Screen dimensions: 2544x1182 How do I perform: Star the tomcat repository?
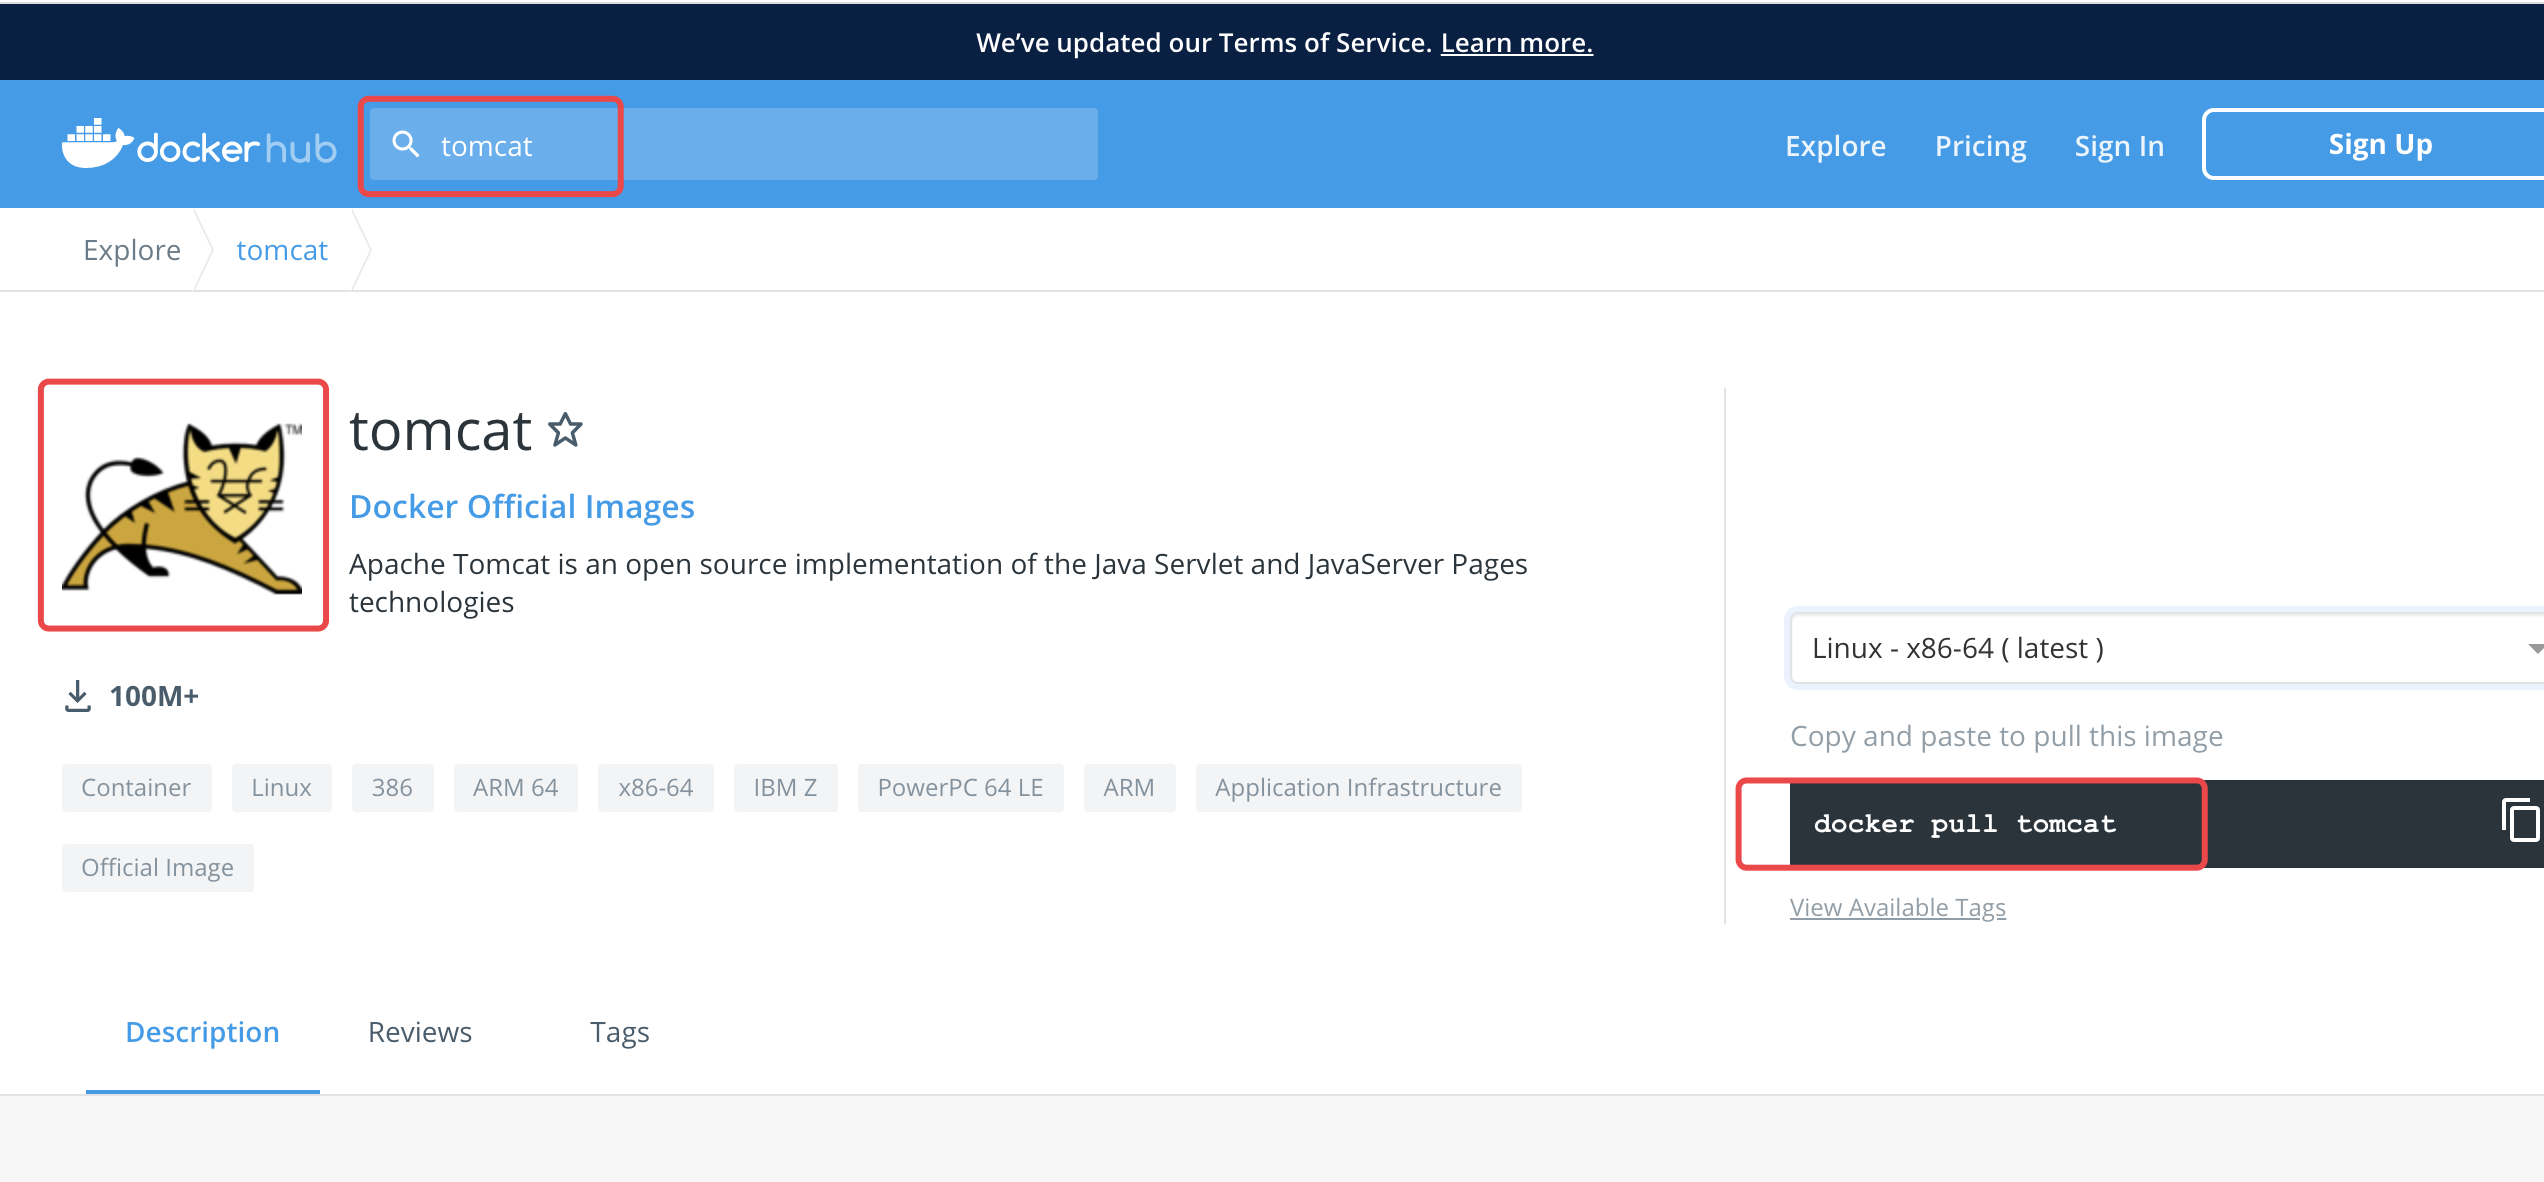coord(566,431)
